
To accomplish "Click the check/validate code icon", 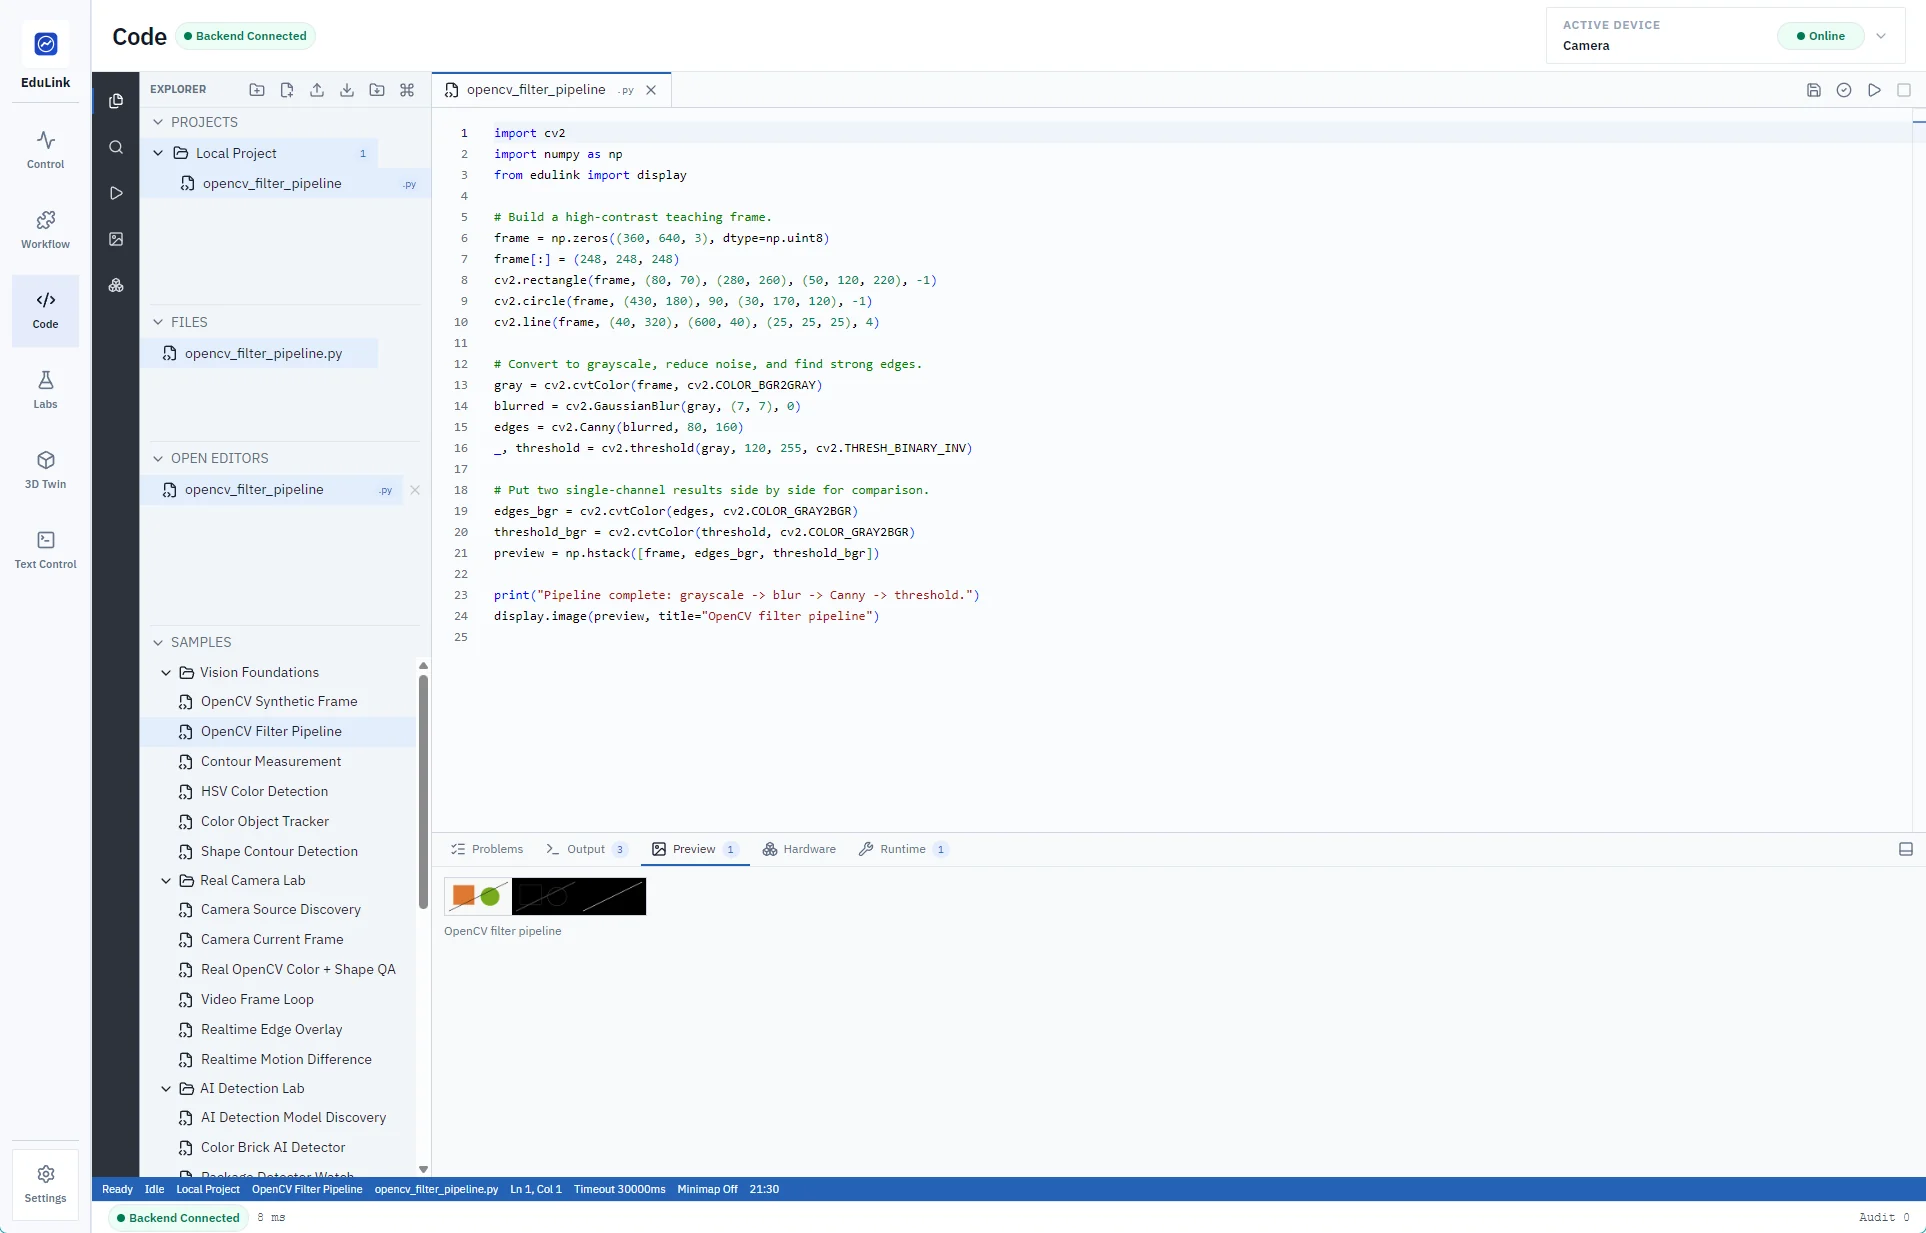I will [1844, 90].
